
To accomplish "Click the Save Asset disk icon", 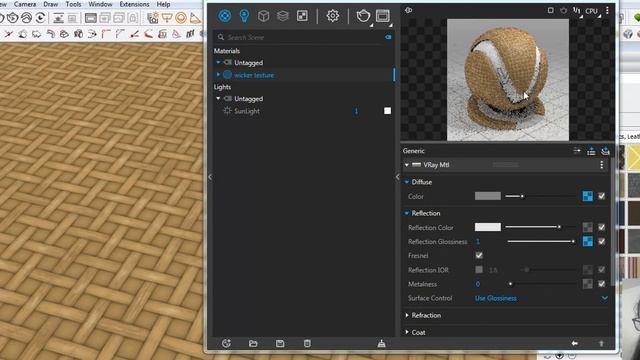I will [x=280, y=344].
